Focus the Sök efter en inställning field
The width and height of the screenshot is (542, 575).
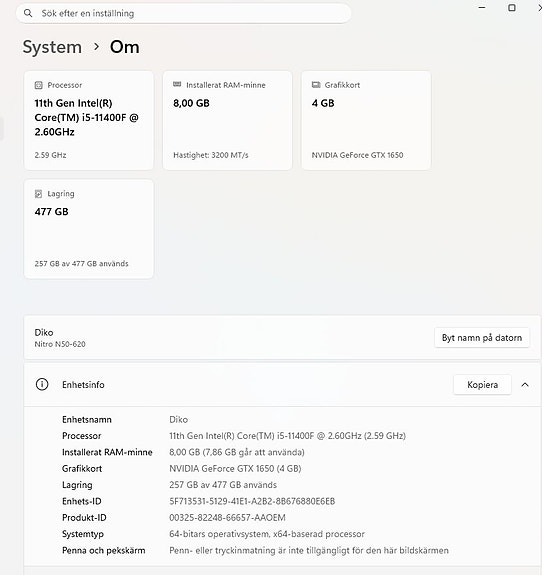[x=184, y=13]
